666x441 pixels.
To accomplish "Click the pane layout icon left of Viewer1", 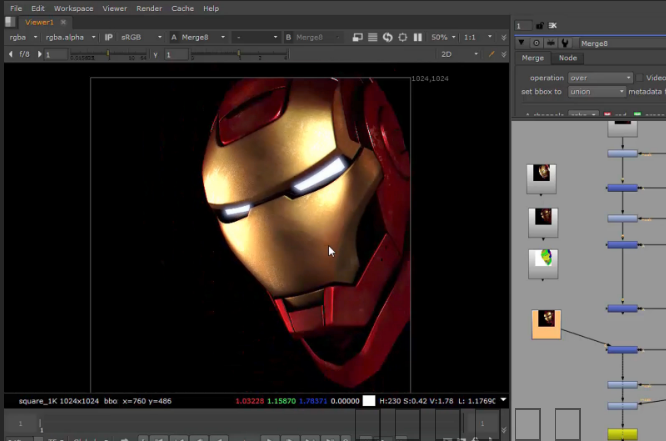I will (11, 22).
